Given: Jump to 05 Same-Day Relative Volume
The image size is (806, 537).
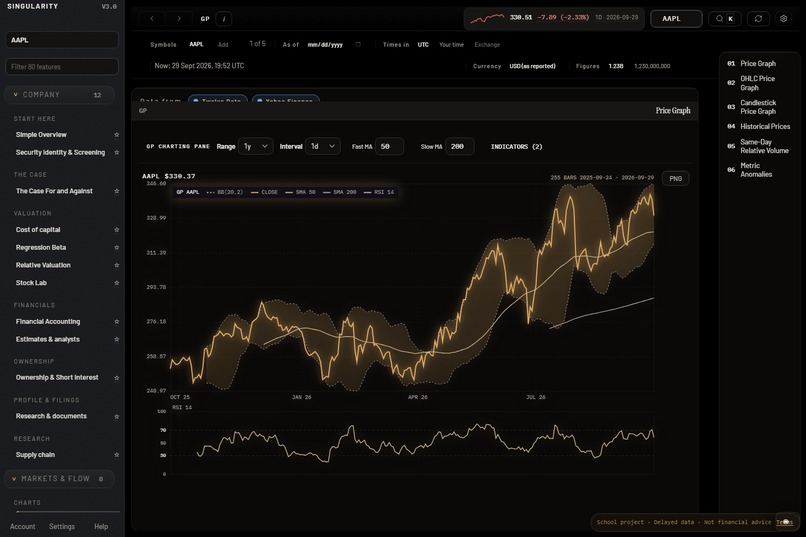Looking at the screenshot, I should (758, 146).
